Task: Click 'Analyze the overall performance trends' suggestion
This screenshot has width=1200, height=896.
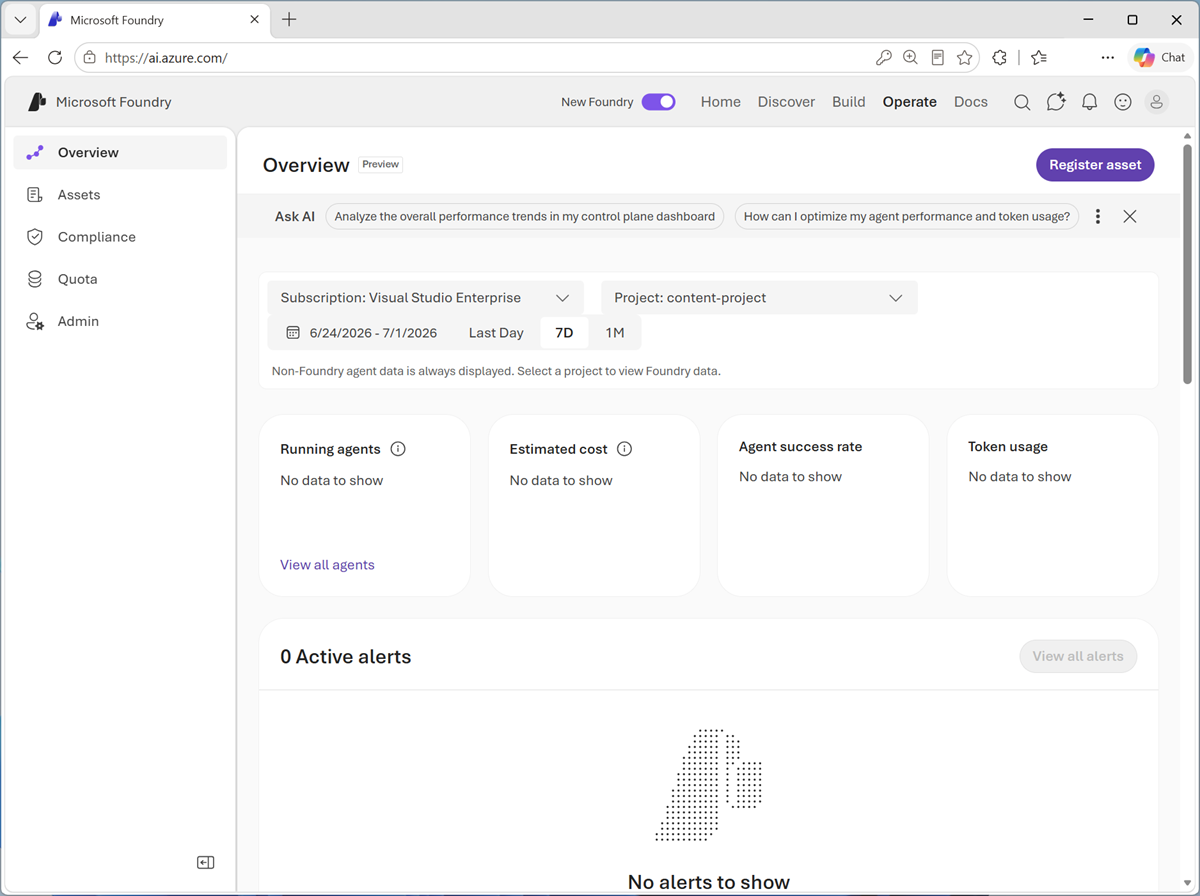Action: pyautogui.click(x=525, y=216)
